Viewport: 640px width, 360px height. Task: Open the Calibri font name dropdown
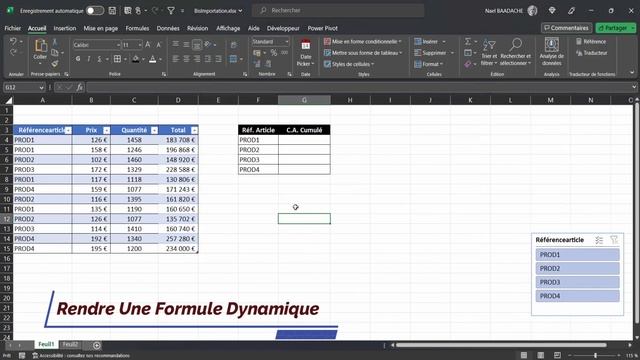click(x=118, y=45)
